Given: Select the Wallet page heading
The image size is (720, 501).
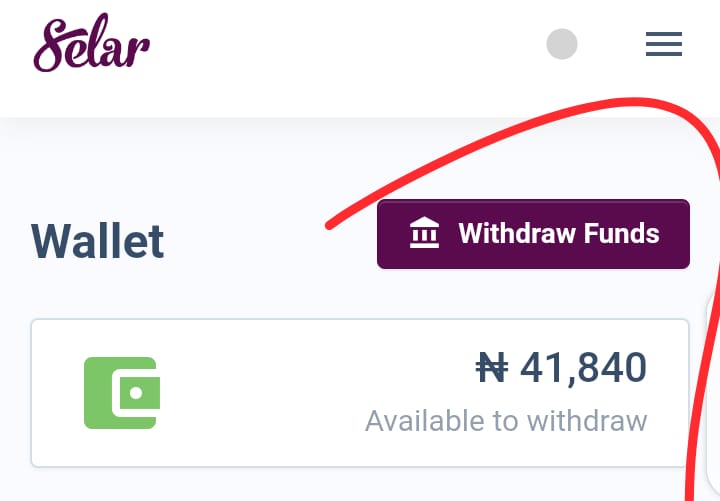Looking at the screenshot, I should pos(97,241).
